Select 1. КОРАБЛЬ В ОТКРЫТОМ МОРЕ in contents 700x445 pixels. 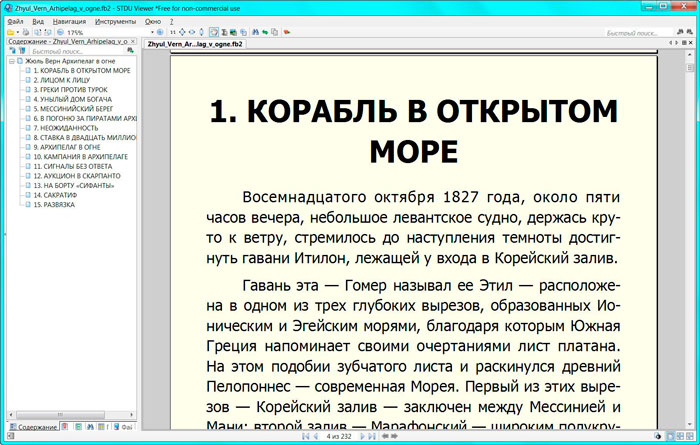tap(82, 71)
